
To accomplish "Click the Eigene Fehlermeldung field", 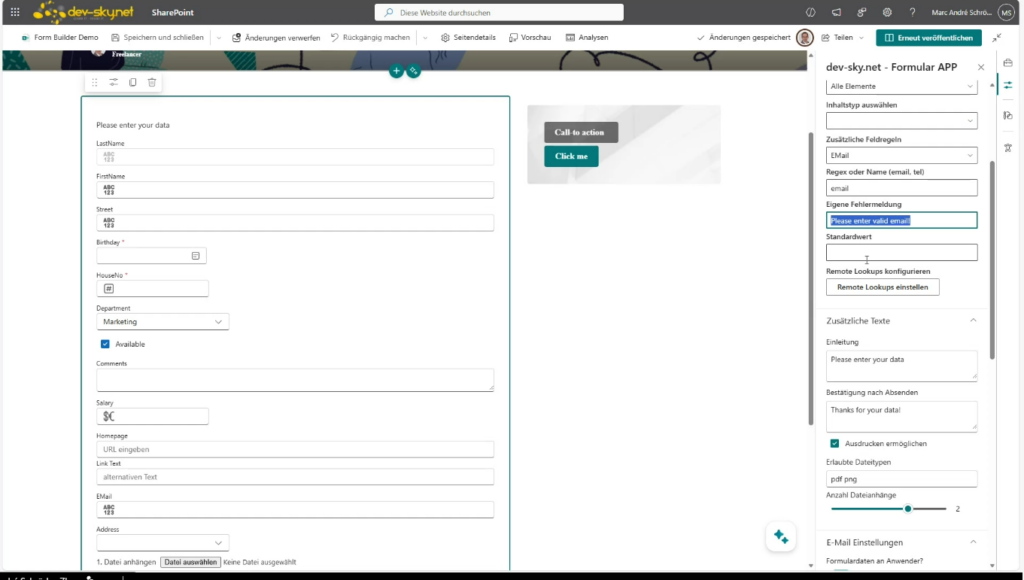I will (x=901, y=221).
